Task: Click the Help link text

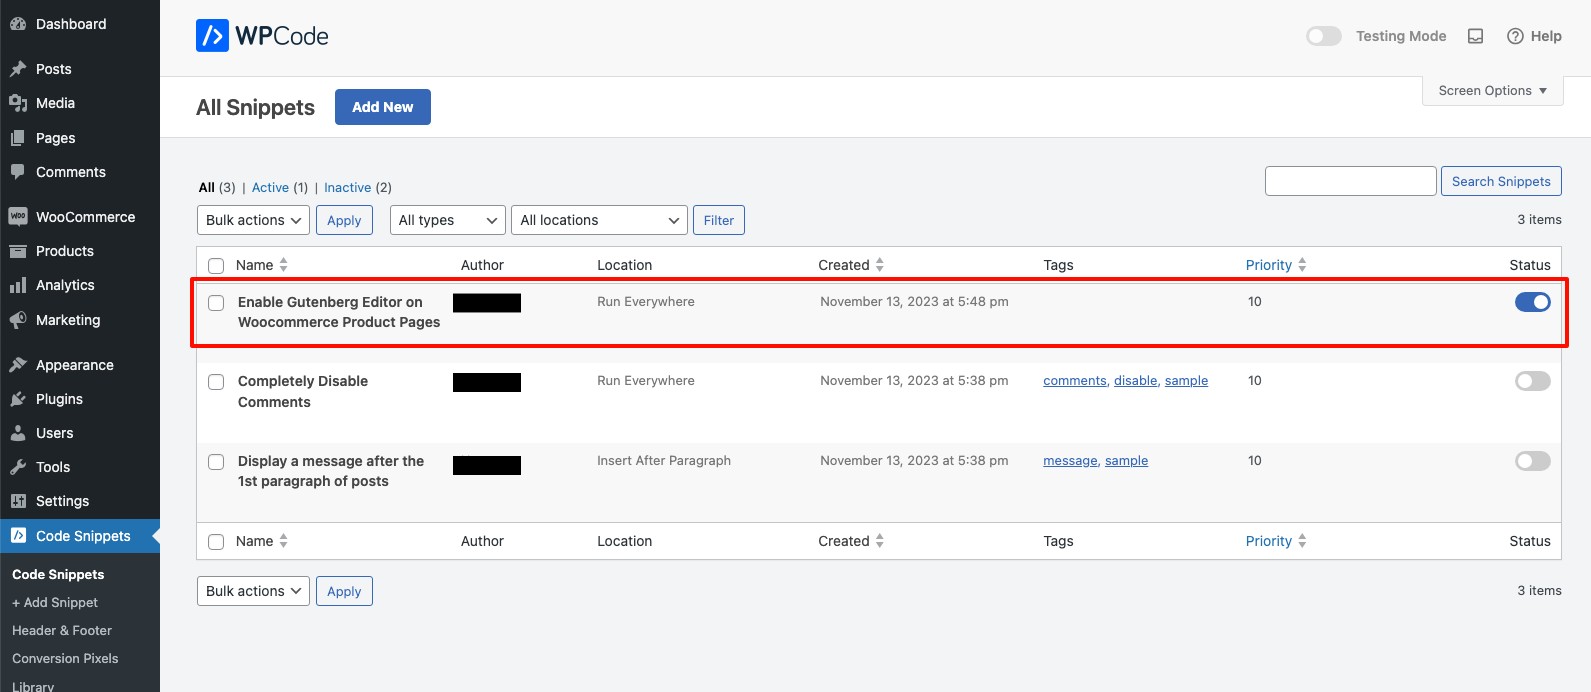Action: (x=1546, y=36)
